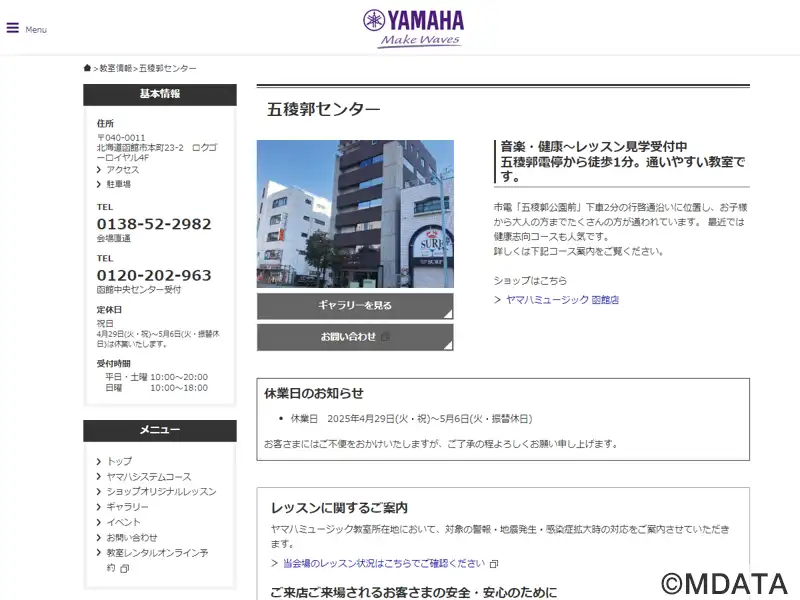Image resolution: width=800 pixels, height=600 pixels.
Task: Click the chevron beside トップ
Action: coord(99,461)
